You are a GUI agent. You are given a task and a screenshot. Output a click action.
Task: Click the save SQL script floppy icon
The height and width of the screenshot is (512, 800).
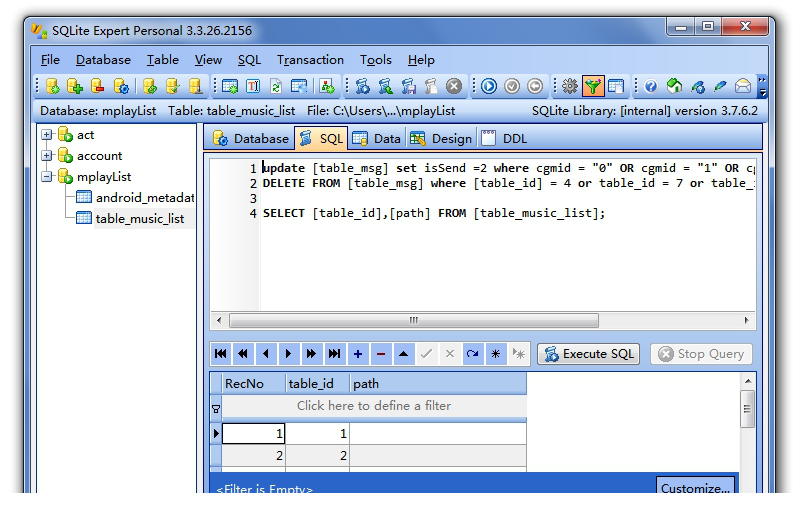[x=409, y=86]
